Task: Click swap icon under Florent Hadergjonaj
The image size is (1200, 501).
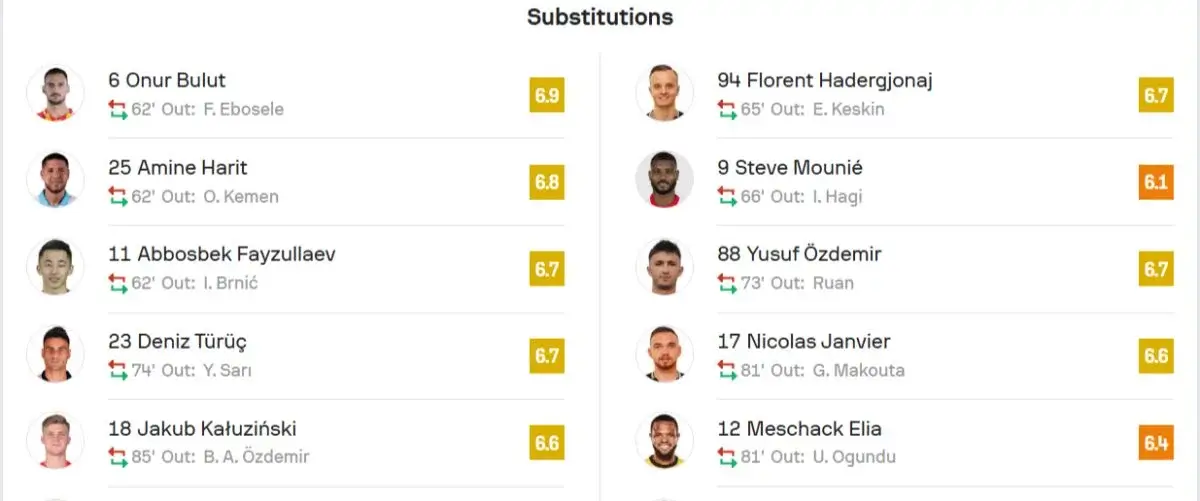Action: (x=727, y=109)
